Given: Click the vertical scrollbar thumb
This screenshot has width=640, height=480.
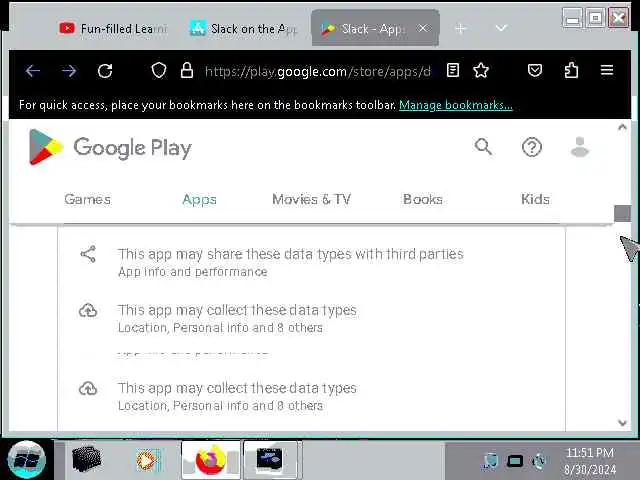Looking at the screenshot, I should pos(622,213).
